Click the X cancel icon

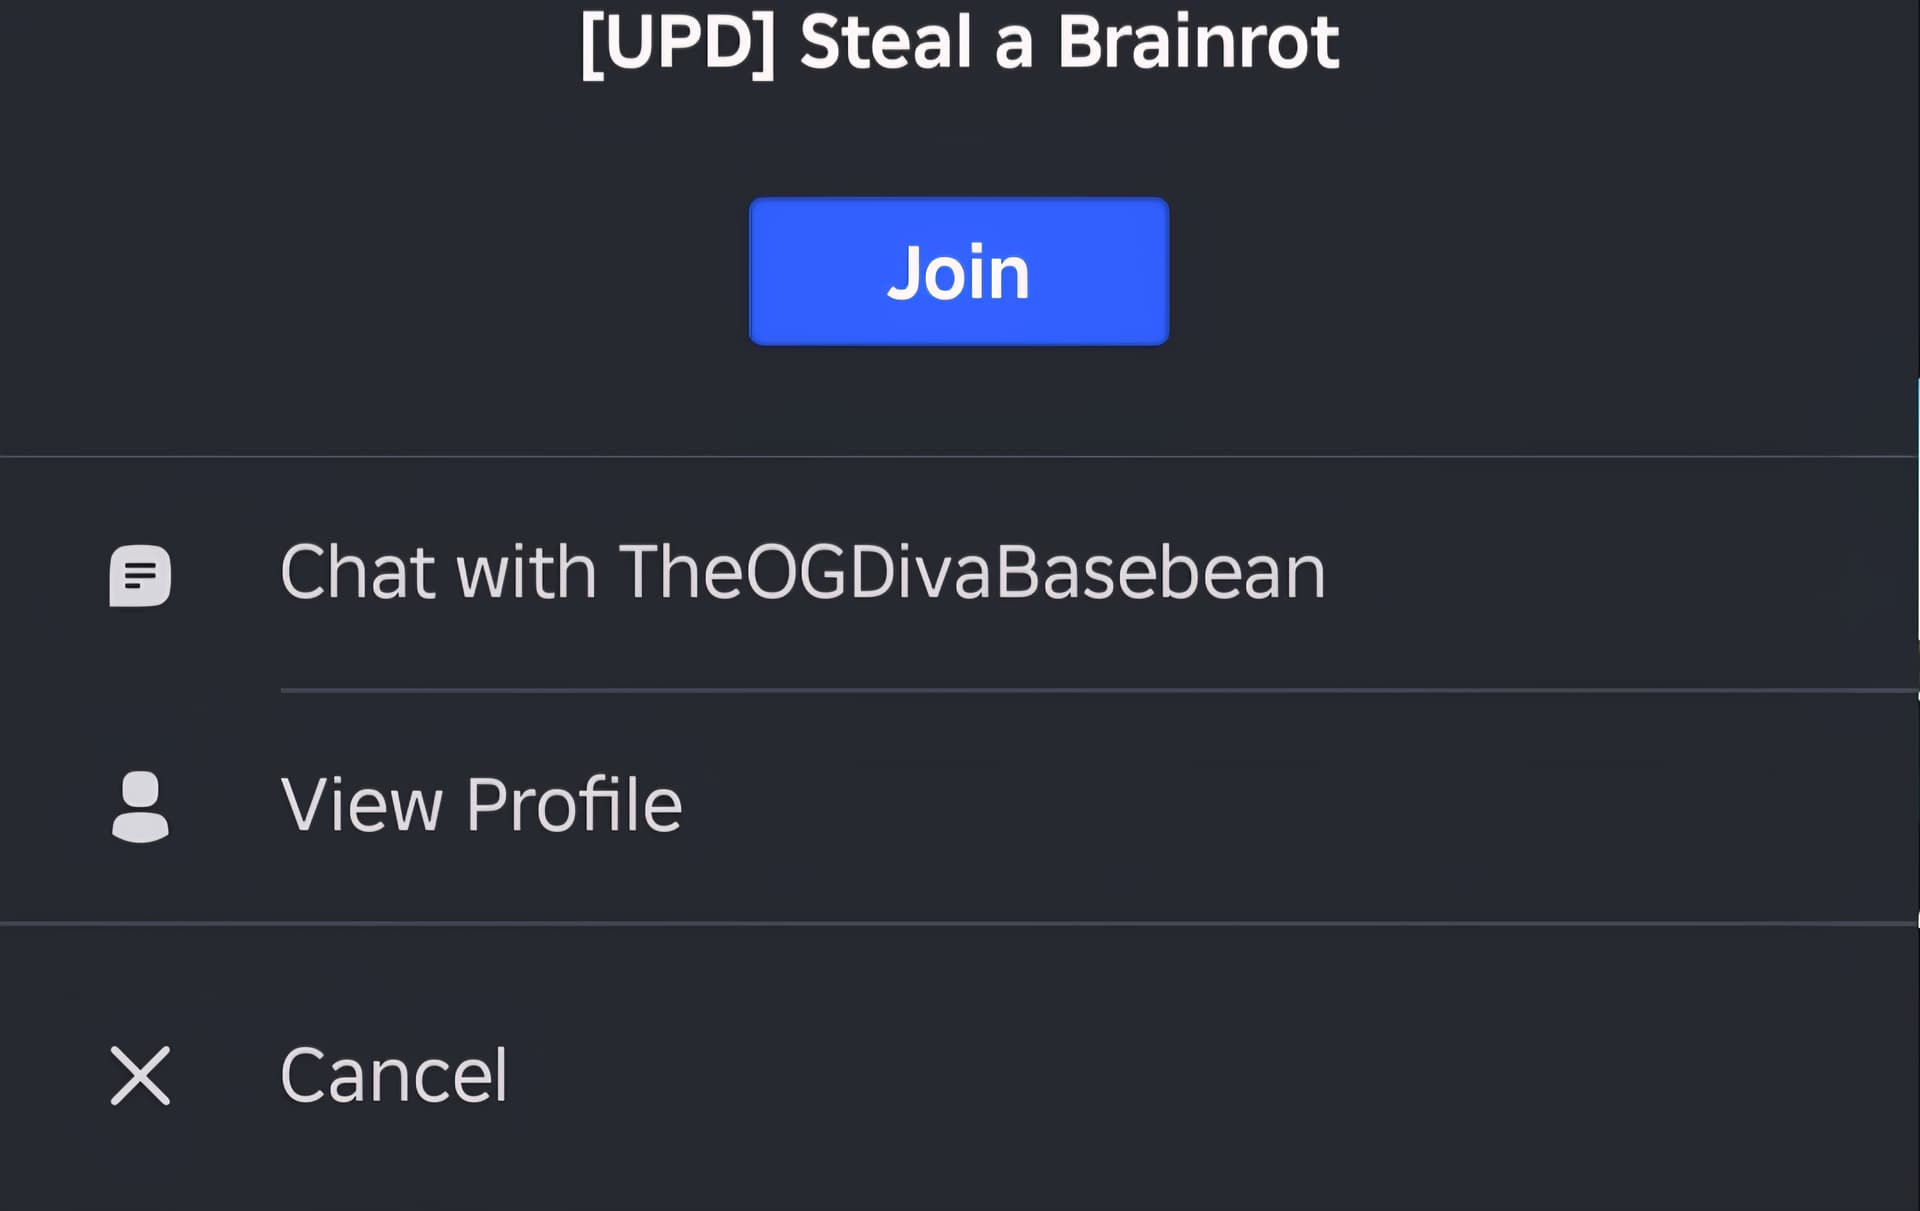tap(140, 1076)
